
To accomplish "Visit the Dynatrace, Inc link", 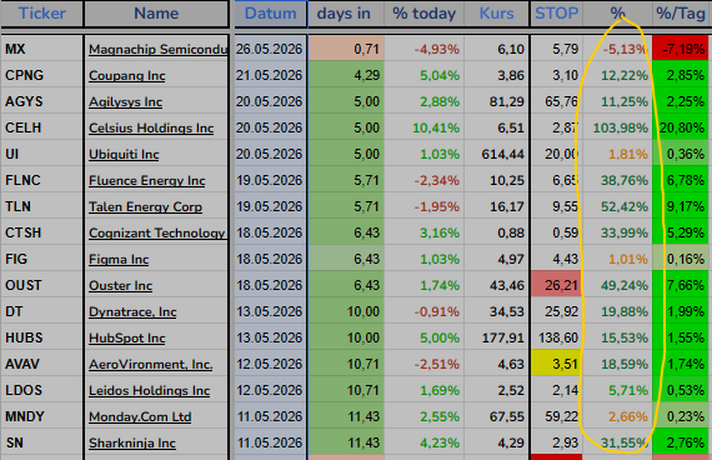I will click(133, 312).
